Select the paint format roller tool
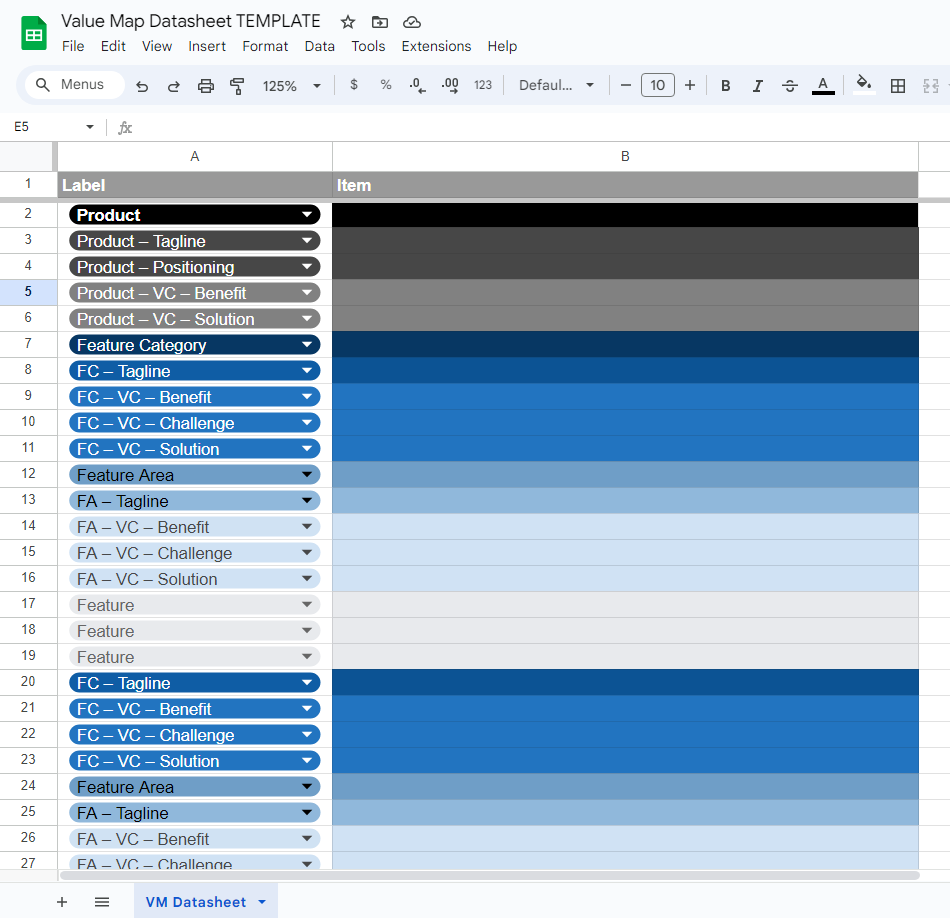This screenshot has width=950, height=918. 237,86
